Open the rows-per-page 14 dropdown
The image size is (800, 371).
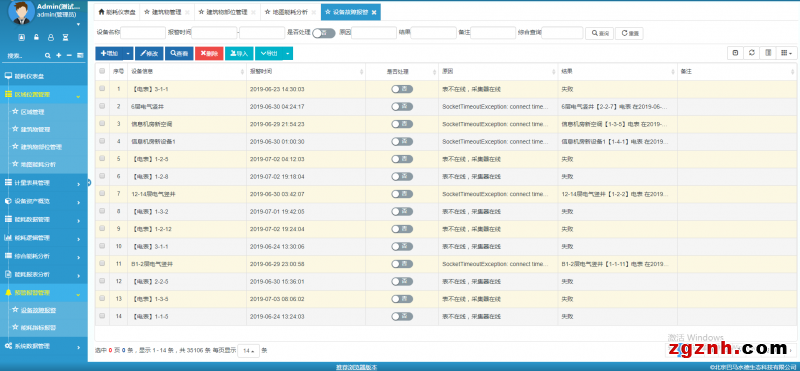pos(248,351)
